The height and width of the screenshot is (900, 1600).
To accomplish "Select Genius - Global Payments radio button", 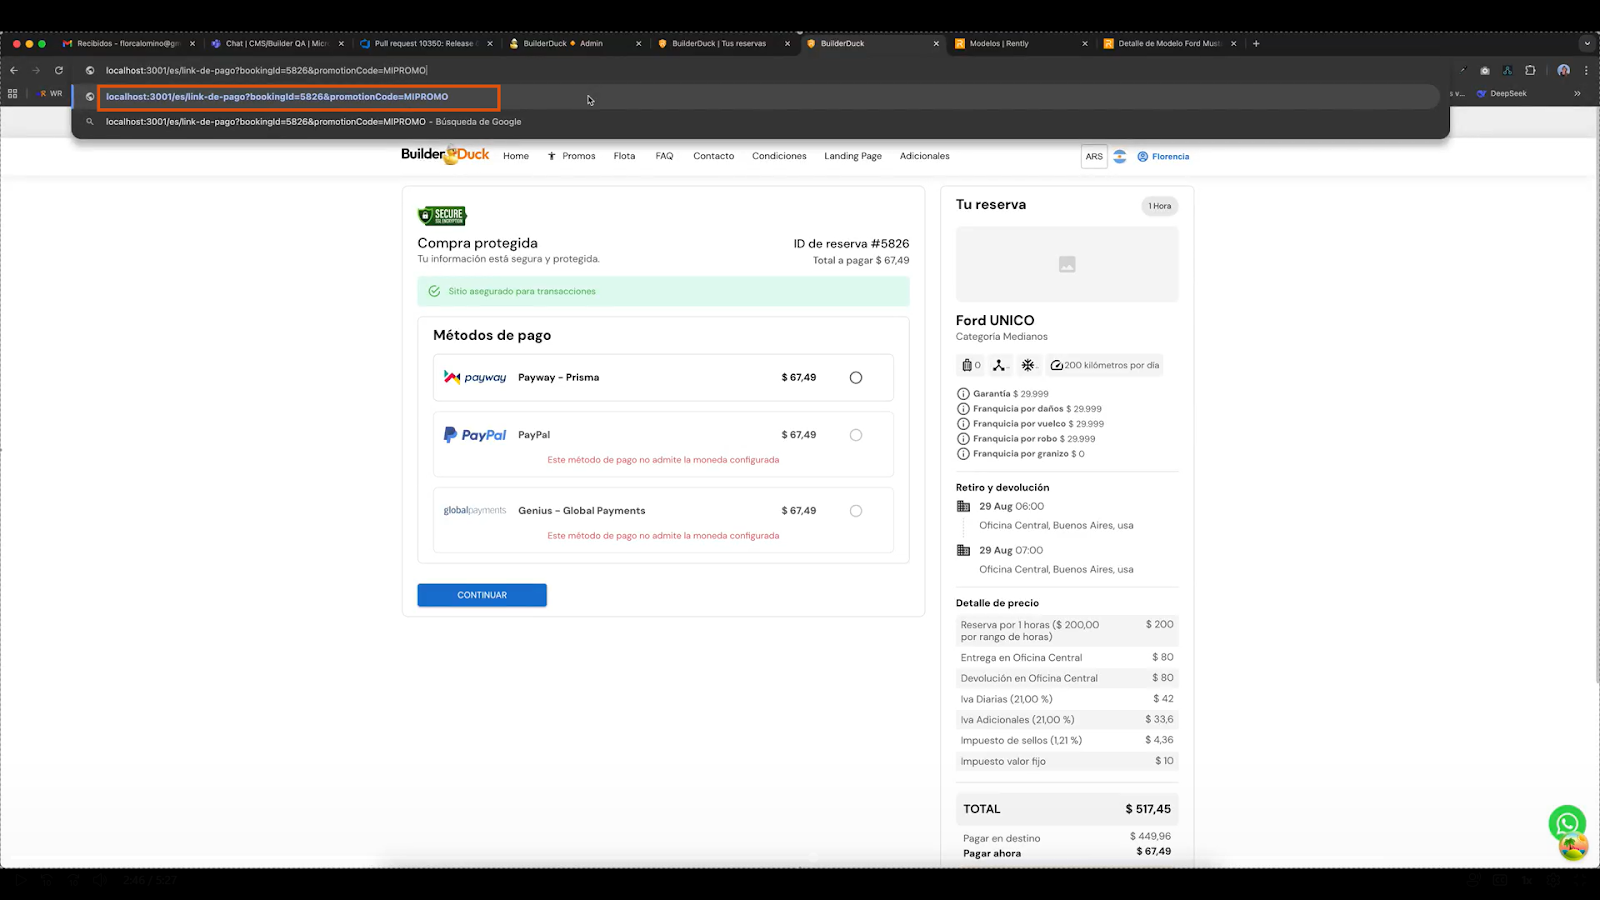I will pyautogui.click(x=855, y=511).
